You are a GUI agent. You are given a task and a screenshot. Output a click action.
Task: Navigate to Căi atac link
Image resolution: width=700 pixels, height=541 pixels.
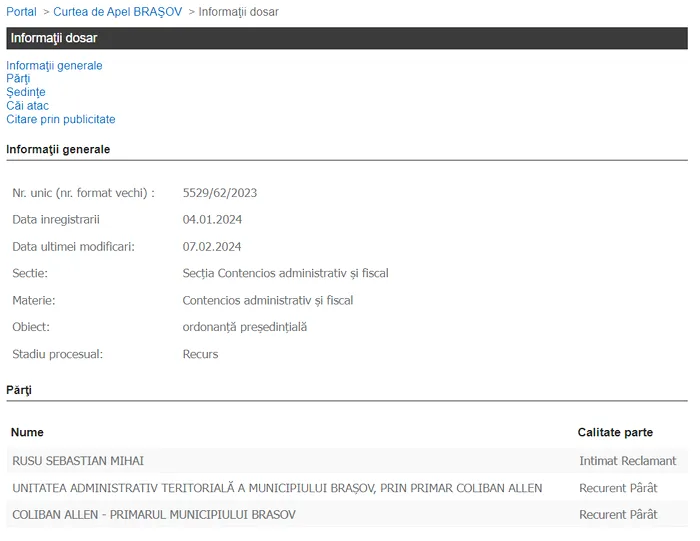[27, 106]
